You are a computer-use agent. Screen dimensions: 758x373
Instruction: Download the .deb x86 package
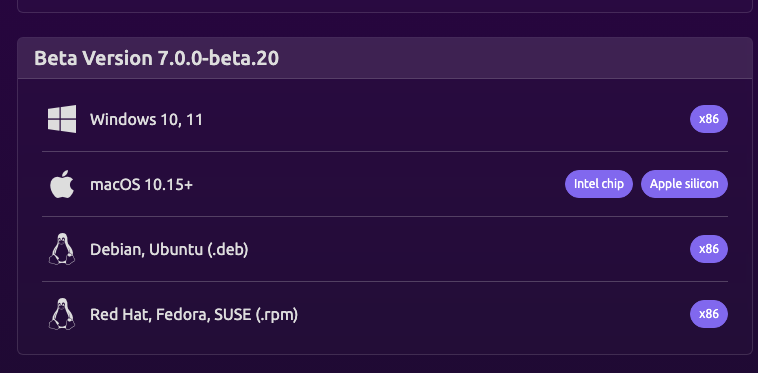pyautogui.click(x=709, y=249)
